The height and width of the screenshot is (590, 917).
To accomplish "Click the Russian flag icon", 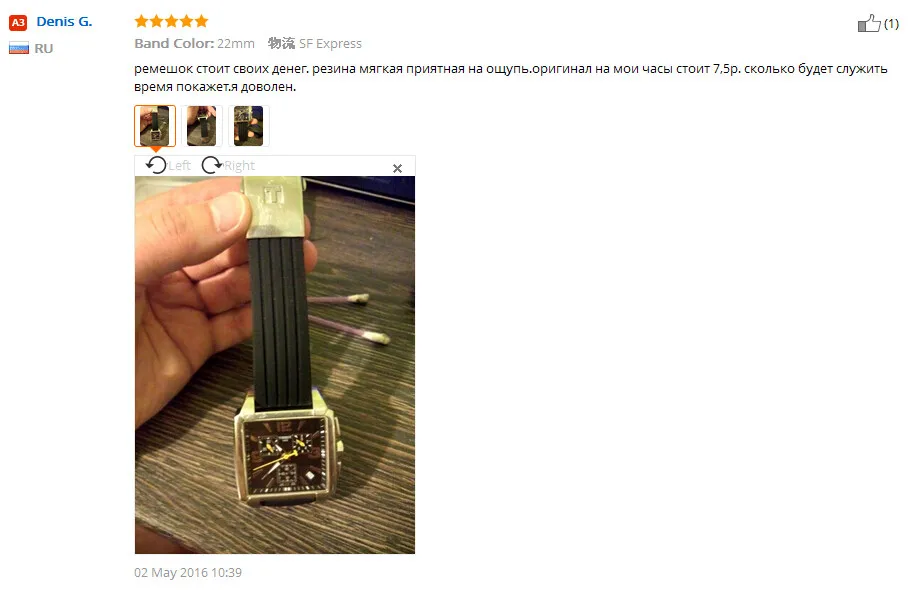I will point(19,48).
